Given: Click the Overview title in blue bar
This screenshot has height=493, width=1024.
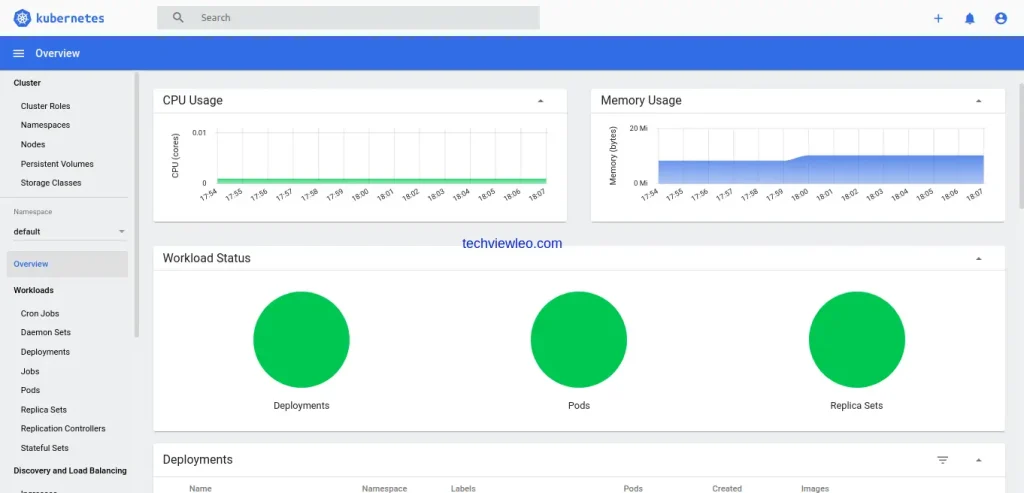Looking at the screenshot, I should [57, 54].
